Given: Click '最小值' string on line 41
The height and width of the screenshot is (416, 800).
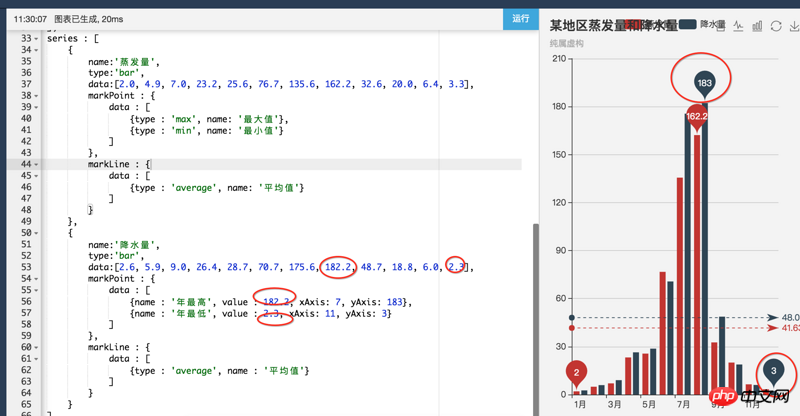Looking at the screenshot, I should 260,131.
